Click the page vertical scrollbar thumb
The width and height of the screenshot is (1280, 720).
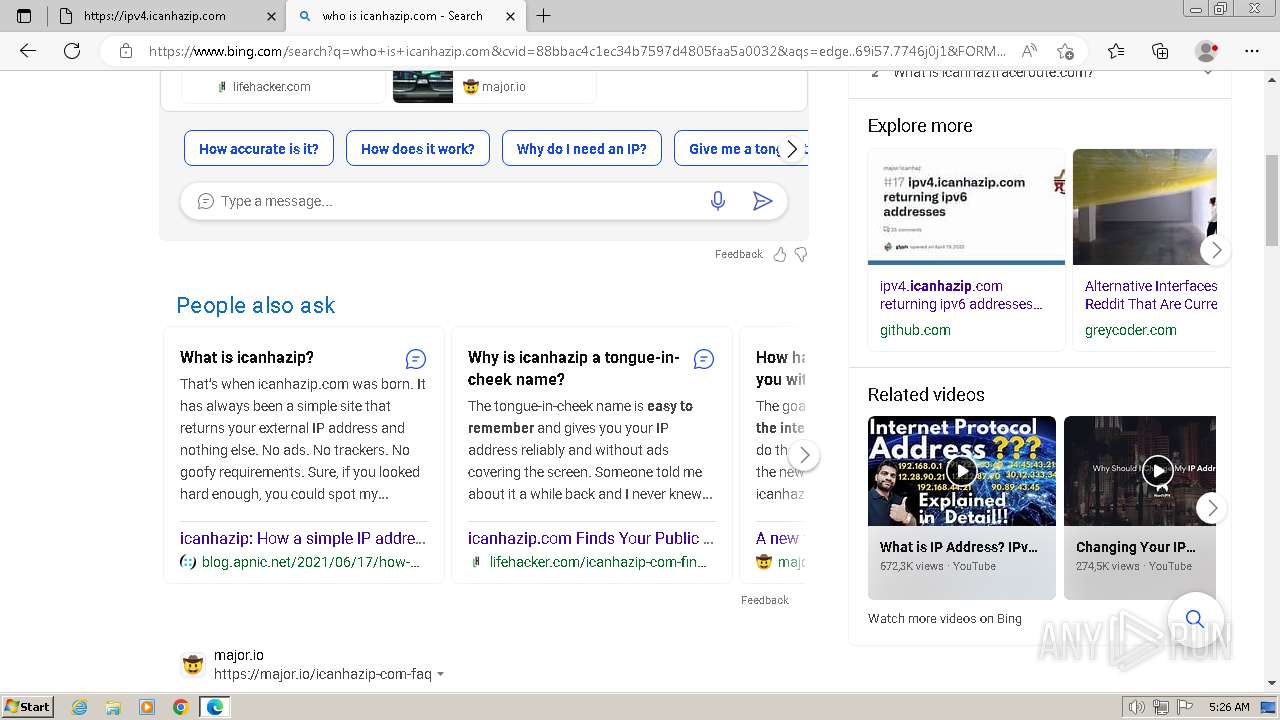coord(1272,199)
